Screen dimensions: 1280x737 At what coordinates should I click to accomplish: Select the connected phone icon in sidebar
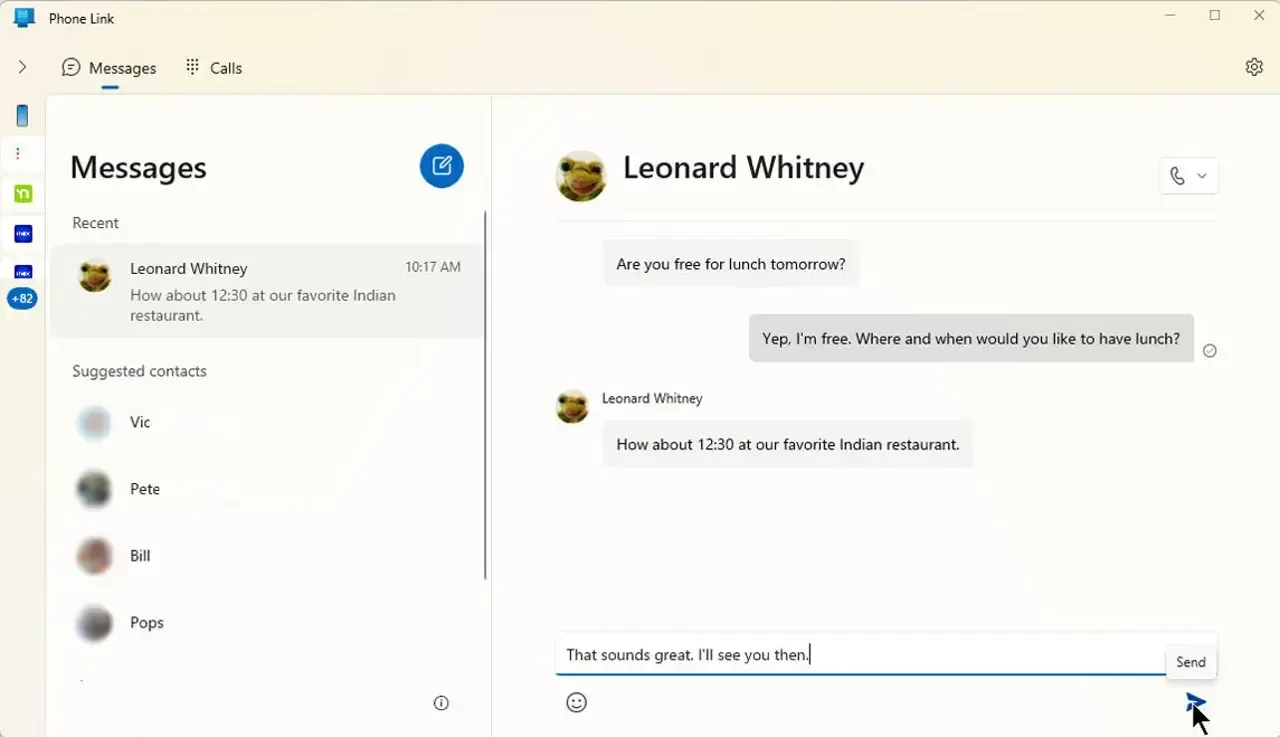[22, 115]
